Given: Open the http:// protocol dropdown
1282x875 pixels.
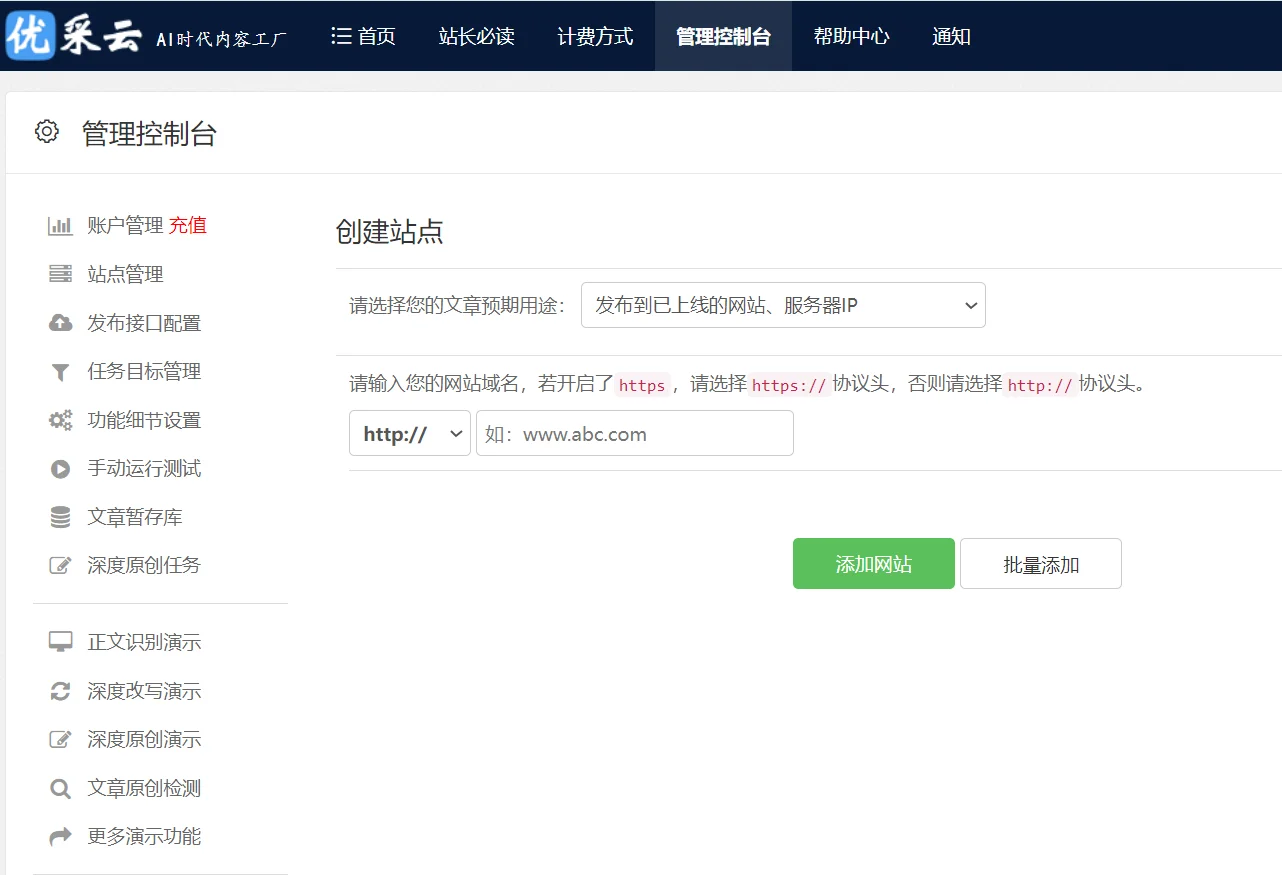Looking at the screenshot, I should (x=409, y=433).
